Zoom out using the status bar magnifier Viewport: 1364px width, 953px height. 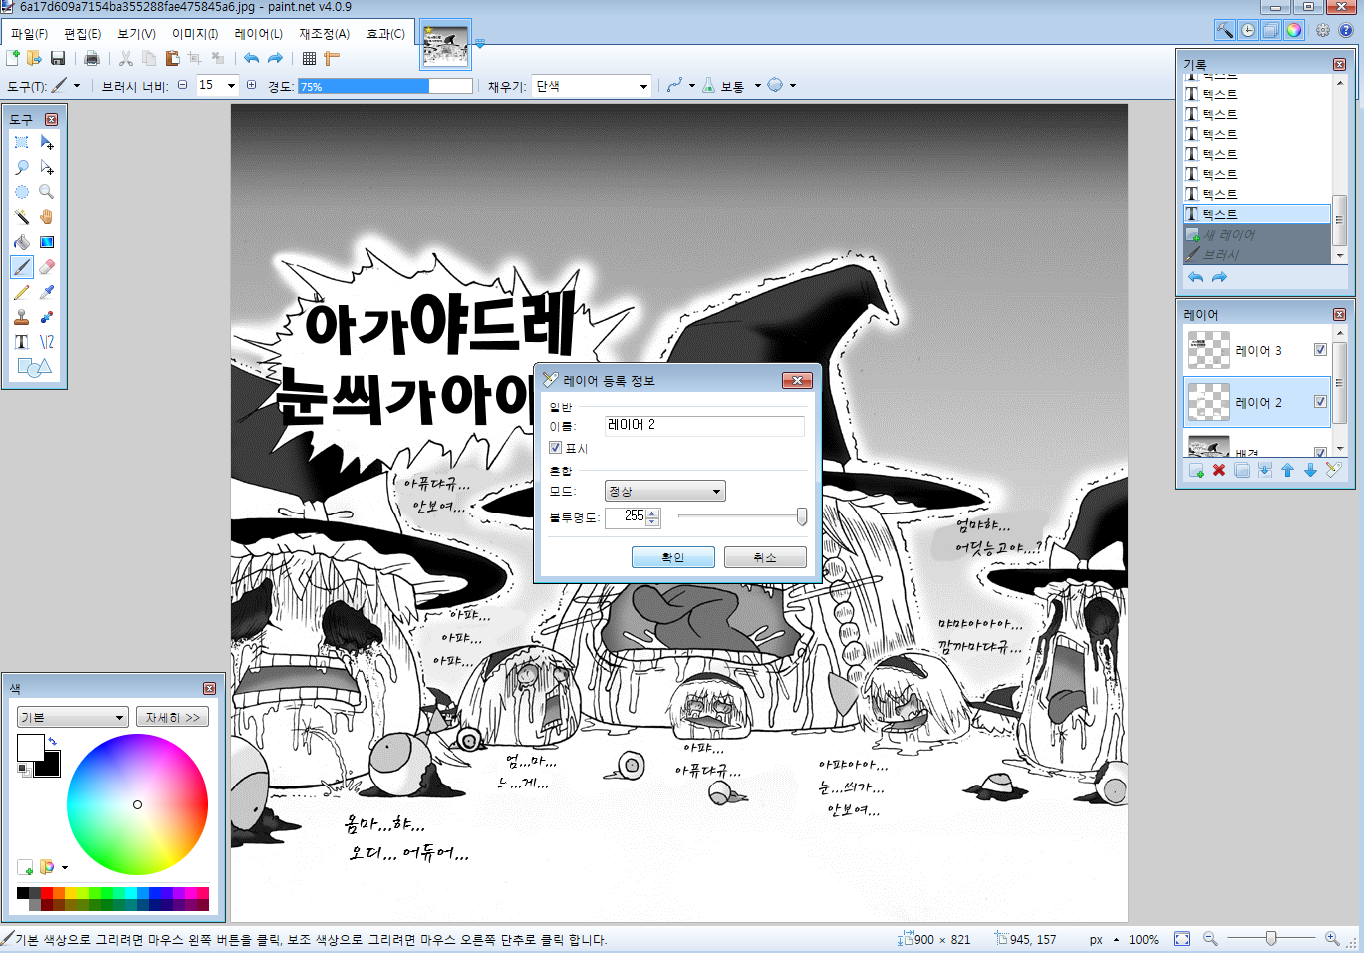1210,939
